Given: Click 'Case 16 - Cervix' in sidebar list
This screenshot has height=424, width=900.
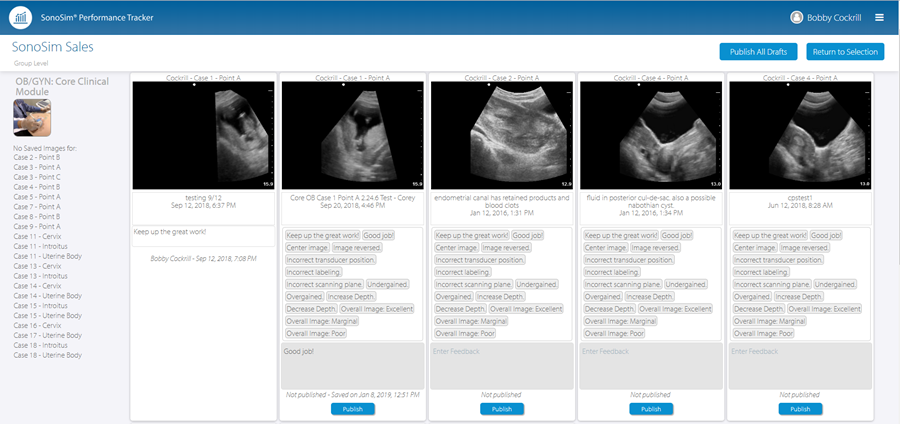Looking at the screenshot, I should point(37,325).
